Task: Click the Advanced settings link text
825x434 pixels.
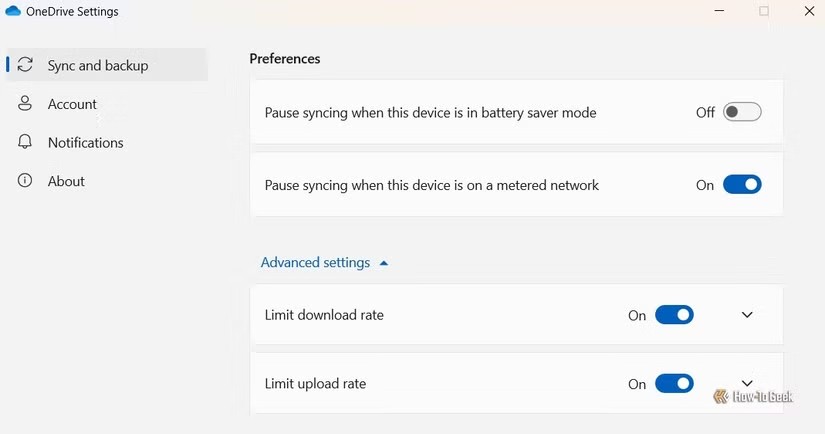Action: click(315, 262)
